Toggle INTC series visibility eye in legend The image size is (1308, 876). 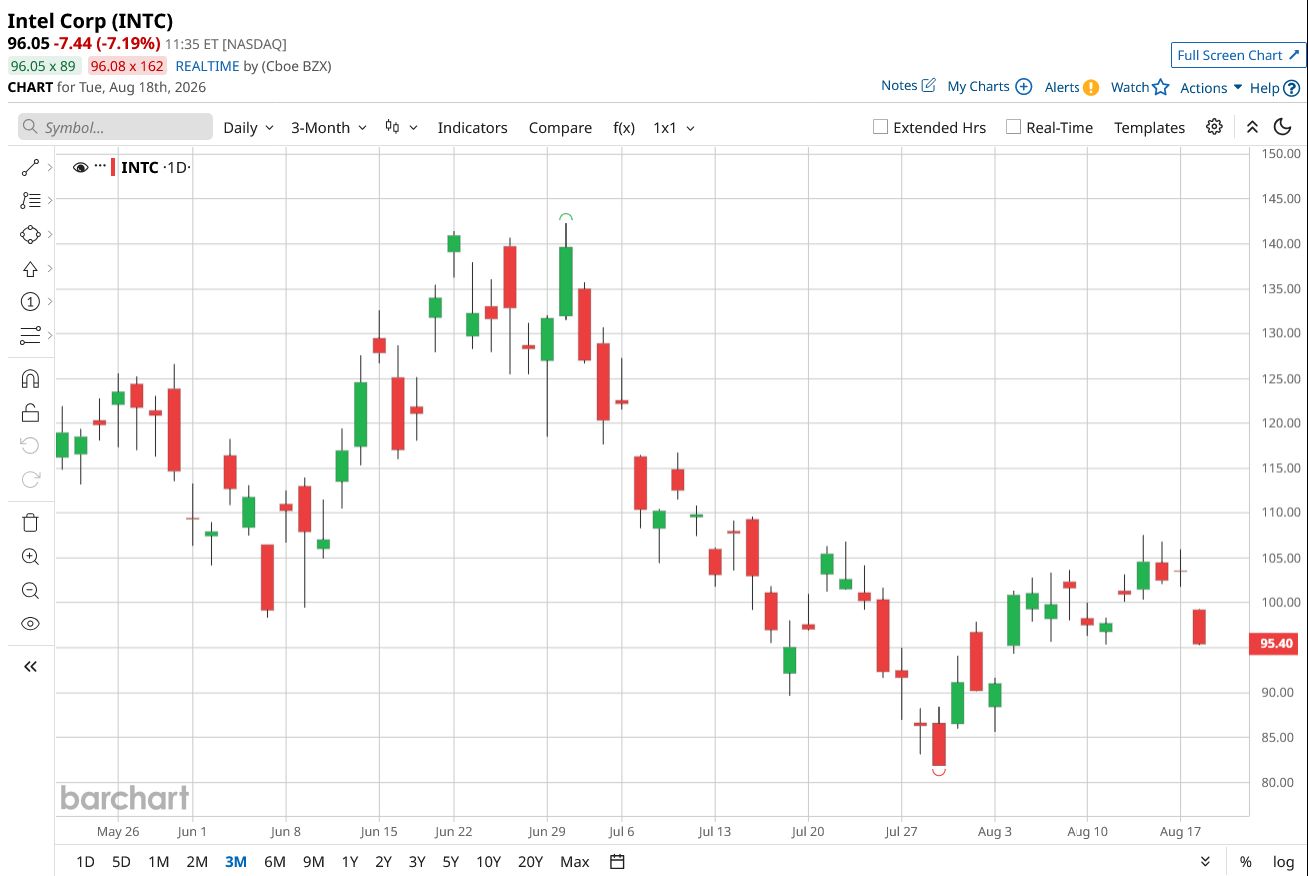coord(81,167)
